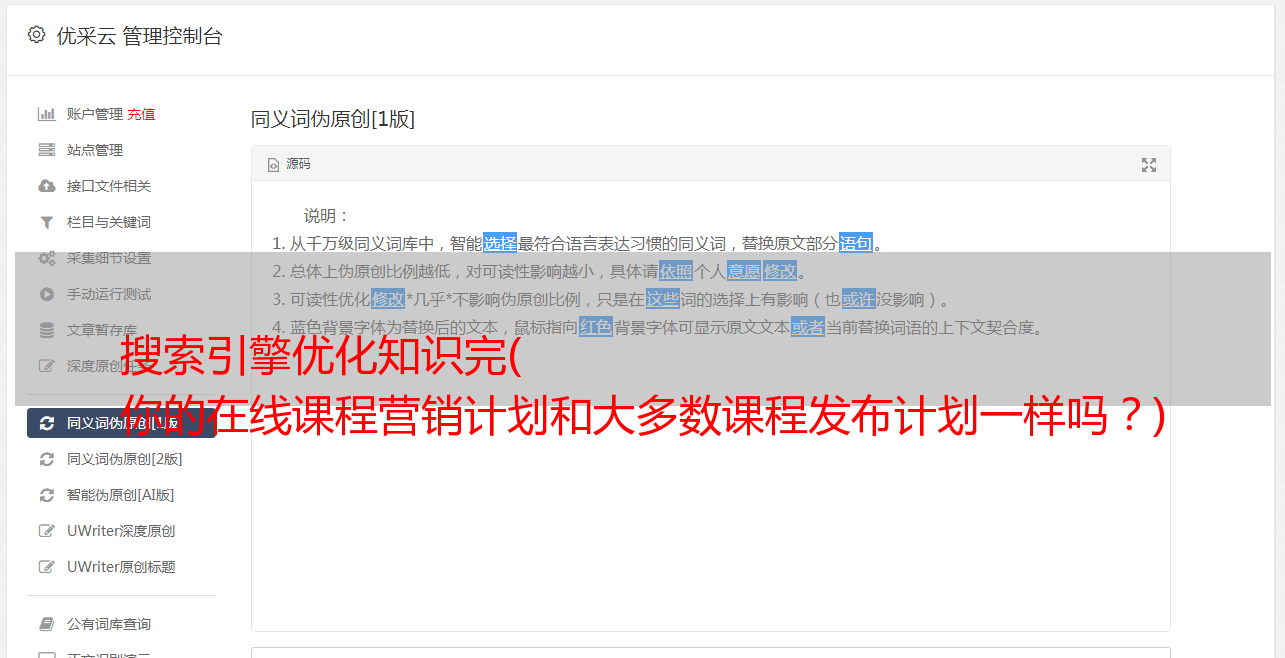The image size is (1285, 658).
Task: Click the highlighted word 依照
Action: [676, 271]
